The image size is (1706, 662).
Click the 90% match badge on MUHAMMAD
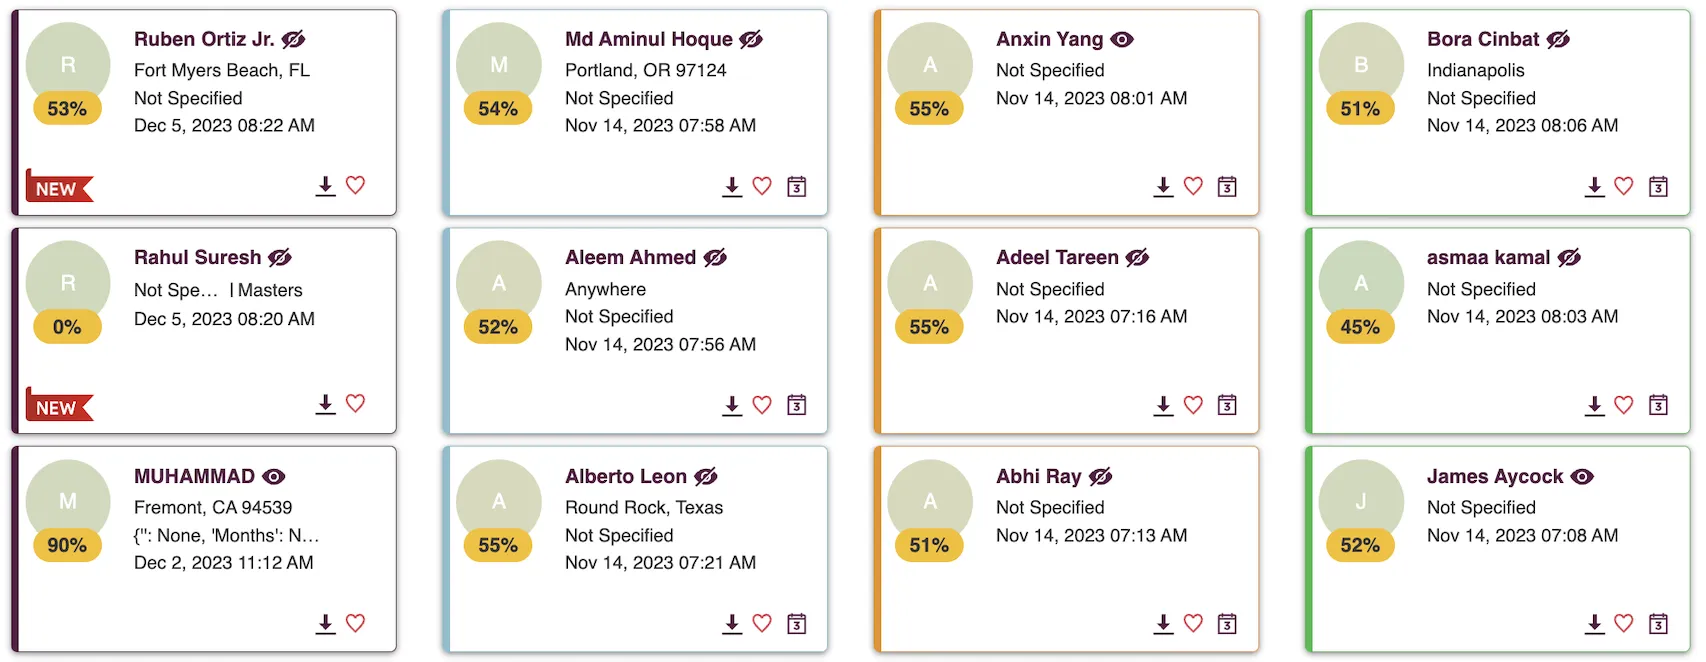[x=67, y=545]
